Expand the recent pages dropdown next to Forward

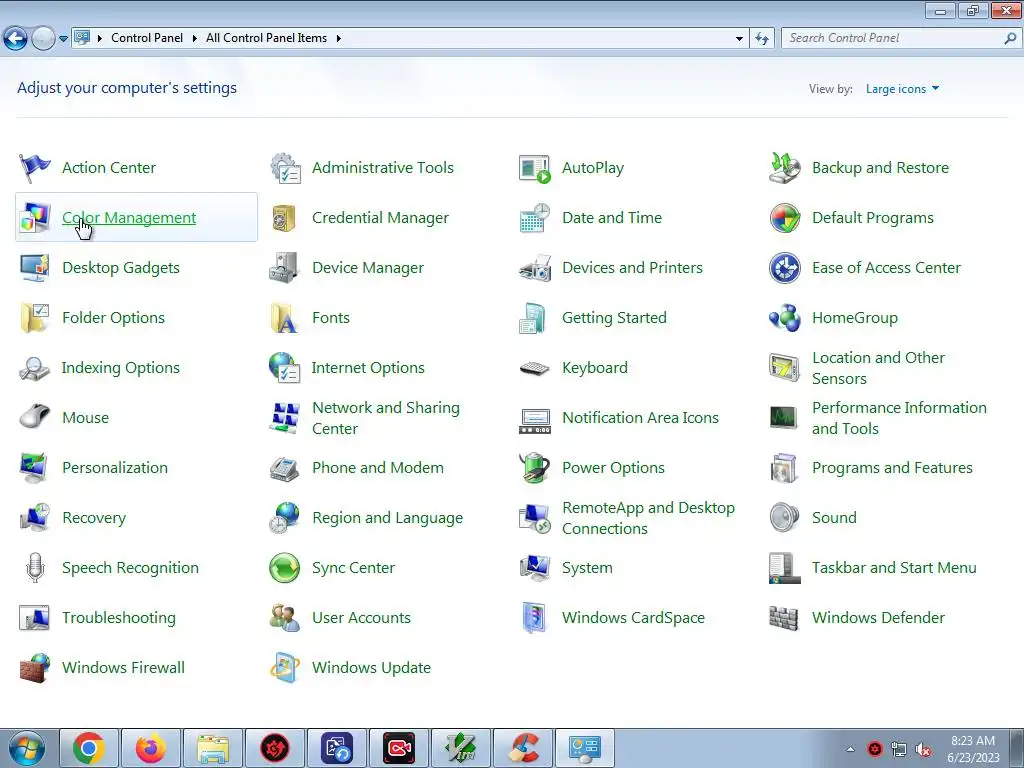63,39
